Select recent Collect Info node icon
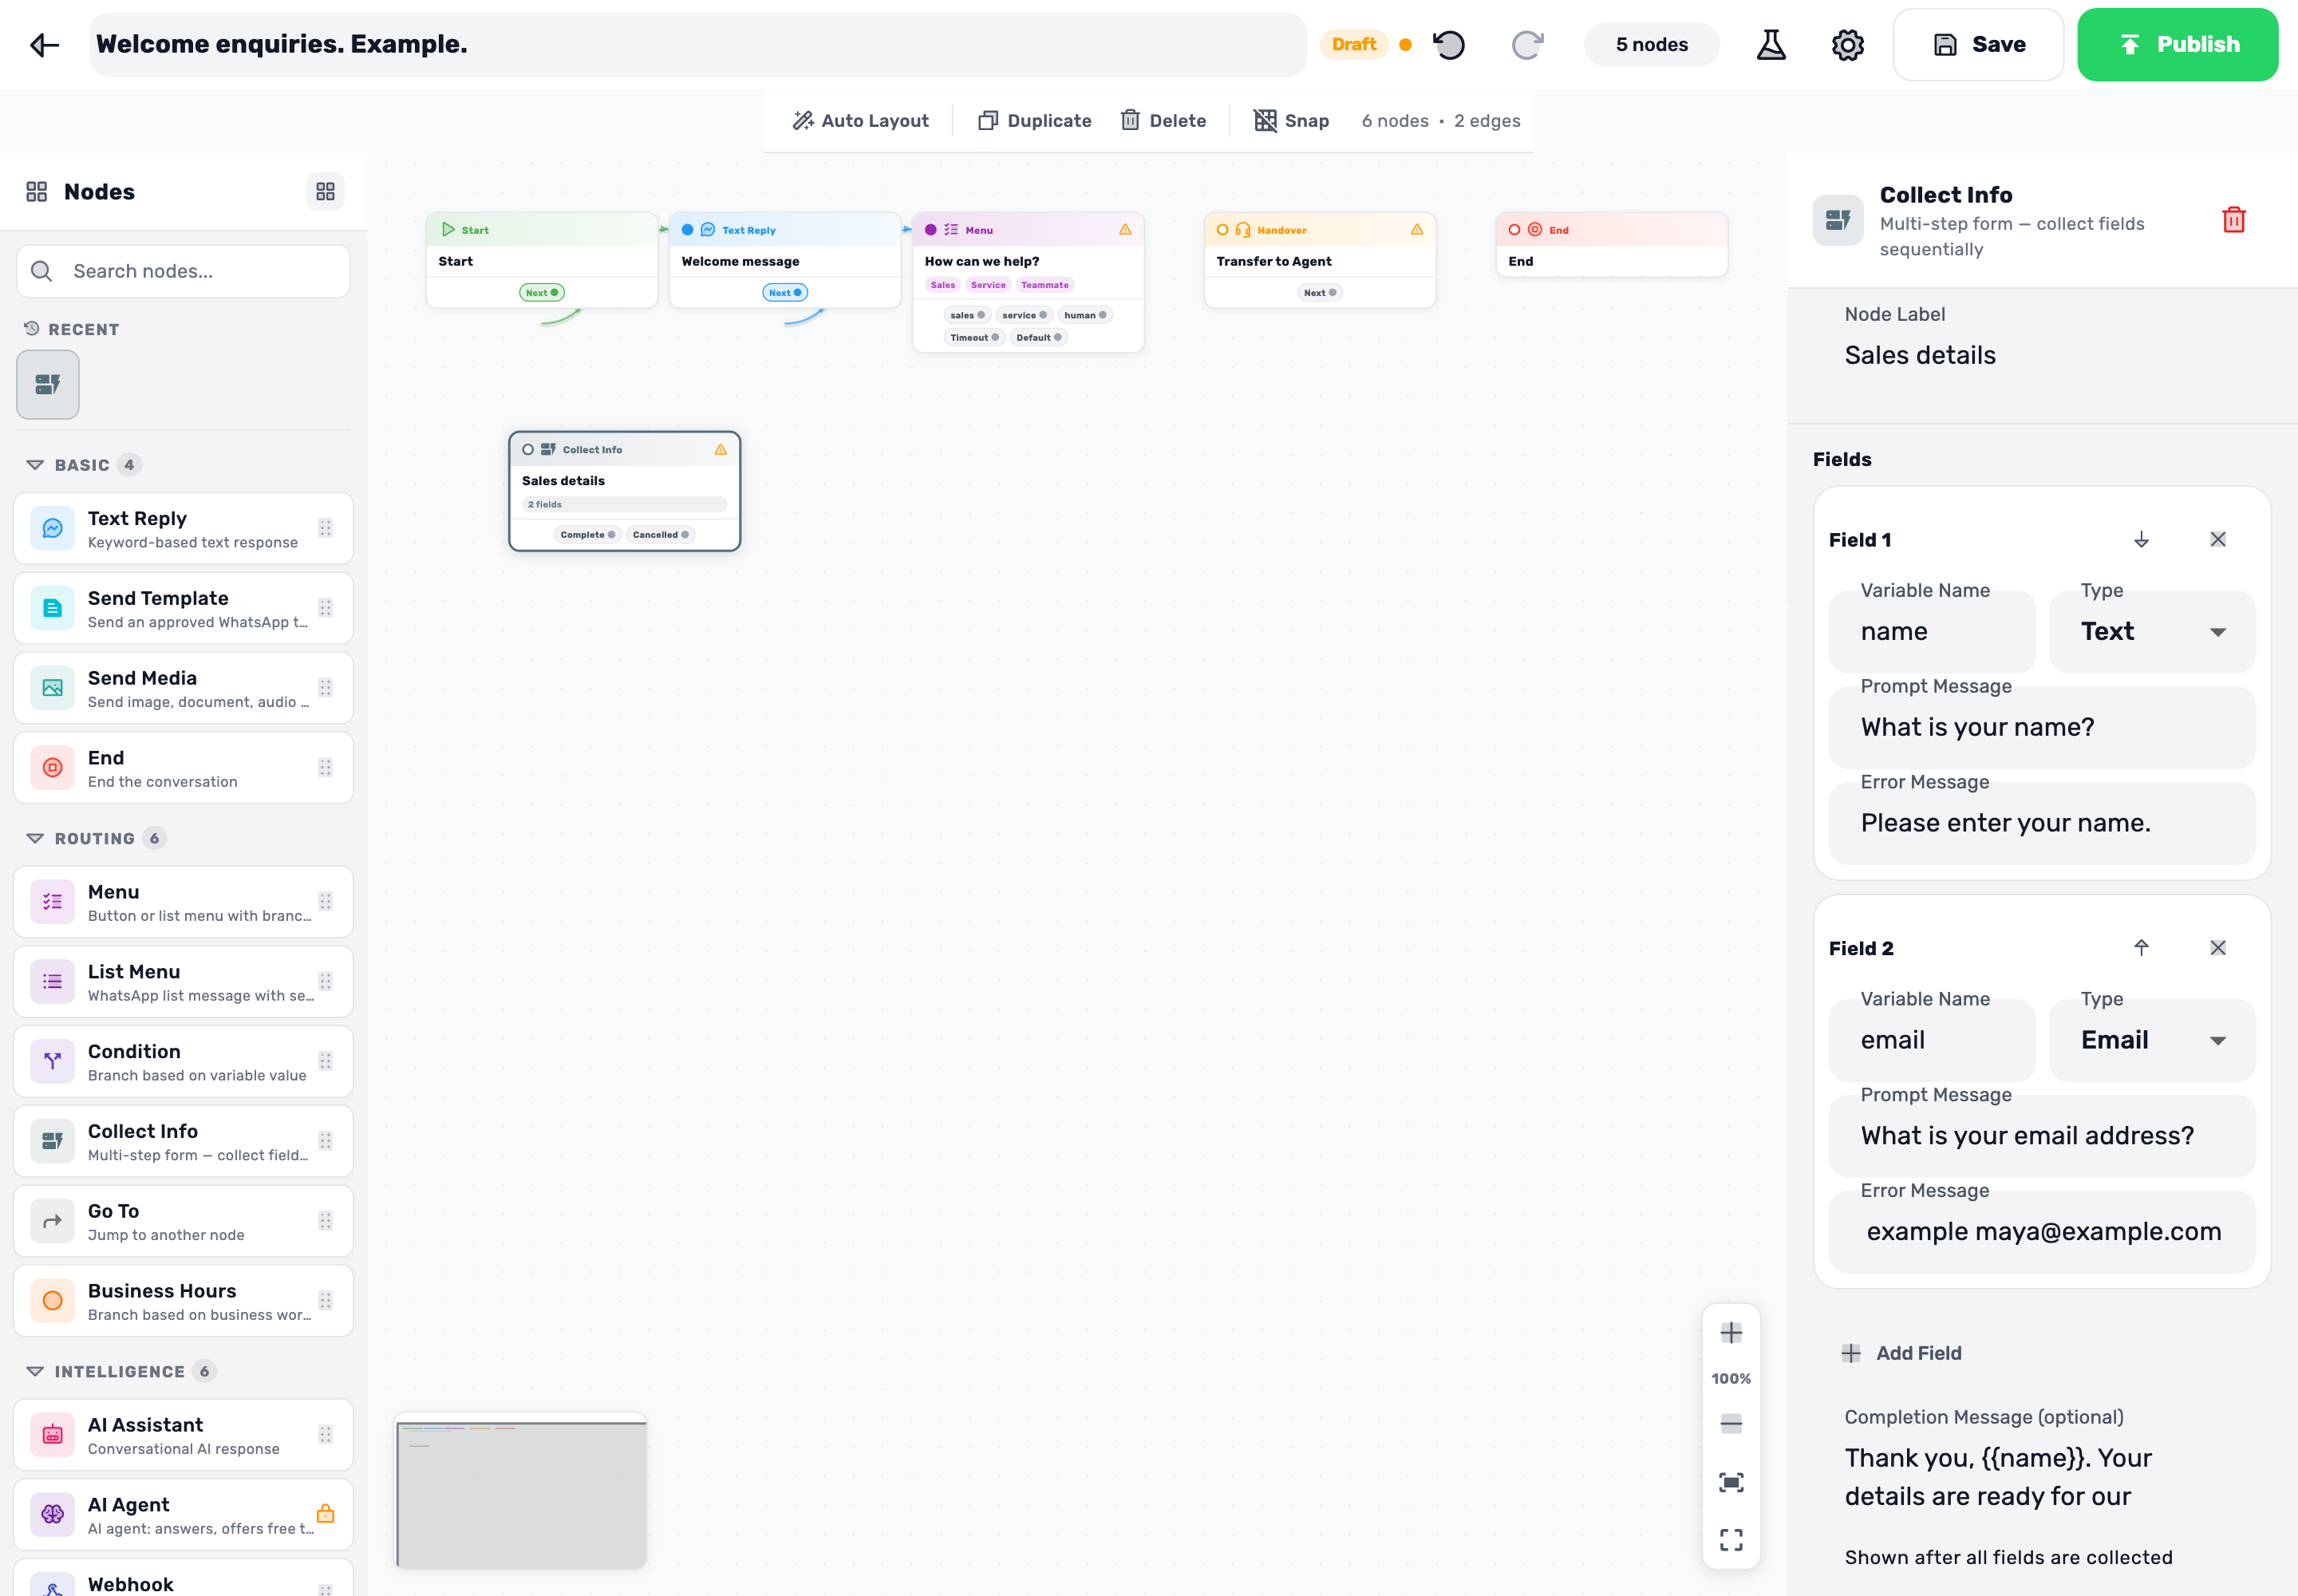Screen dimensions: 2298x1596 (x=48, y=384)
